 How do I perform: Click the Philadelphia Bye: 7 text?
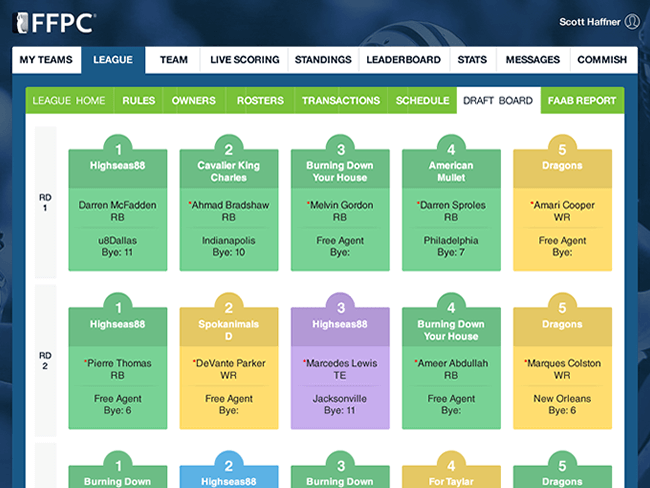451,246
